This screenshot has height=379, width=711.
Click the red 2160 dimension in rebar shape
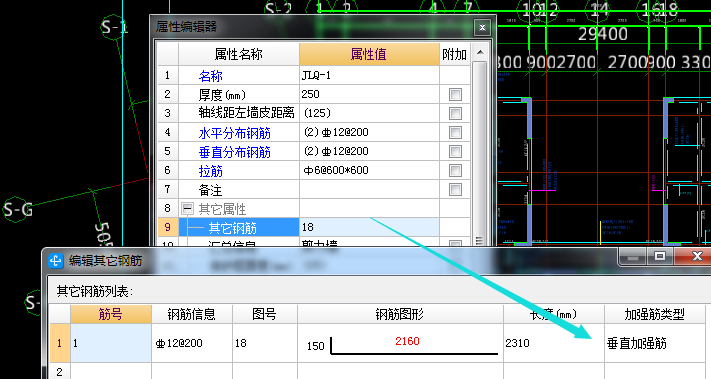click(x=407, y=341)
